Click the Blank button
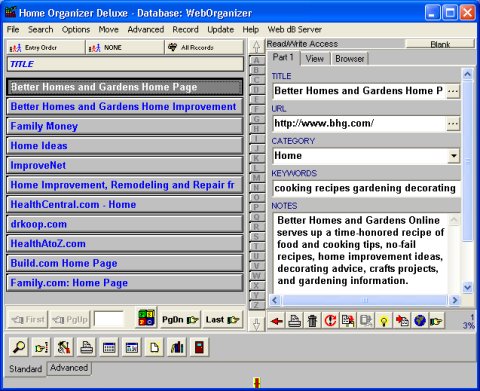 [x=440, y=44]
